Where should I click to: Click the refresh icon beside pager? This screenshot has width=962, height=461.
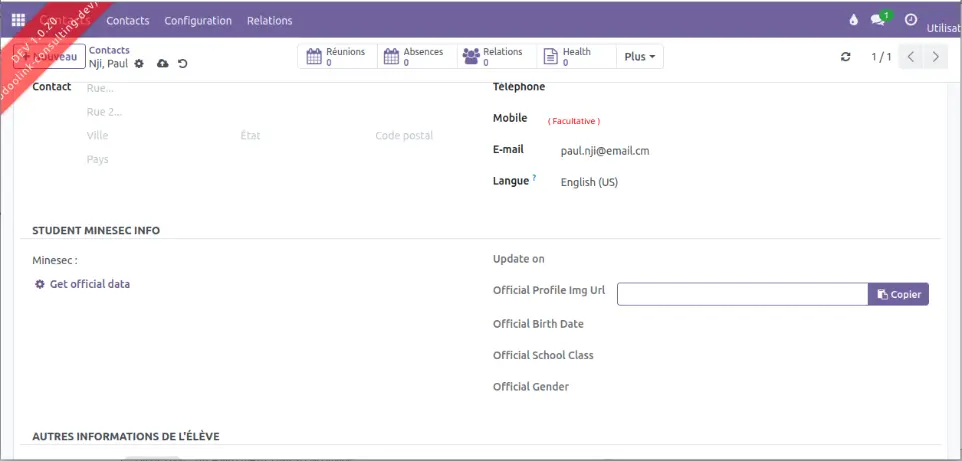(x=846, y=57)
